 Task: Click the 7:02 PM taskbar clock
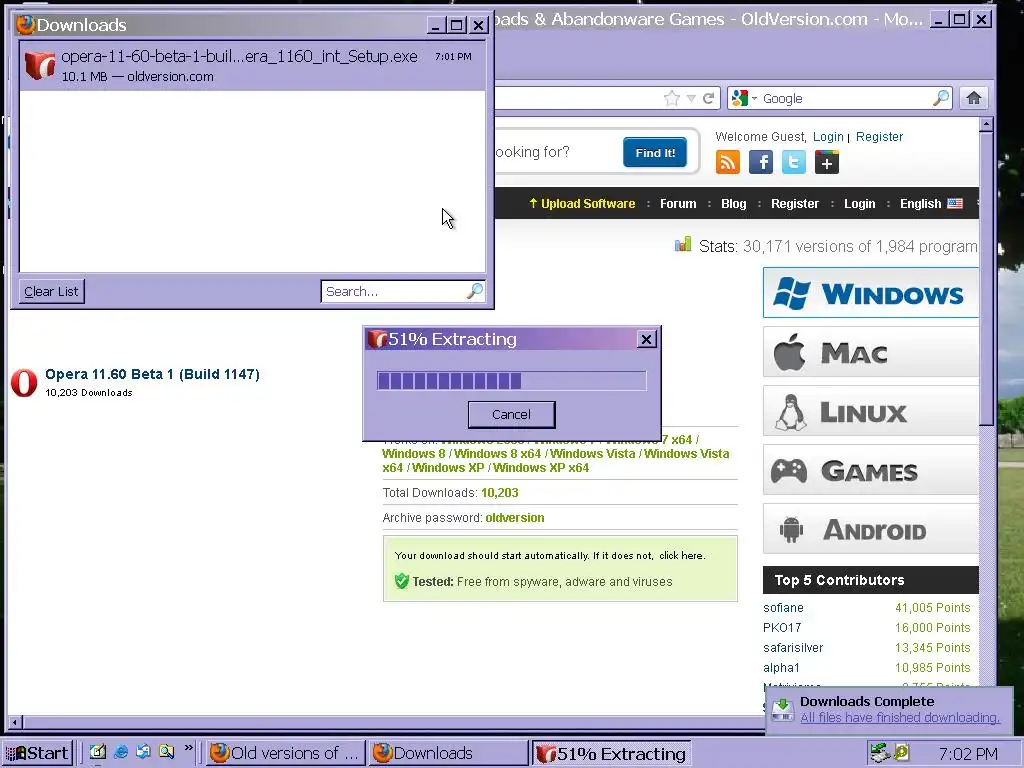968,754
